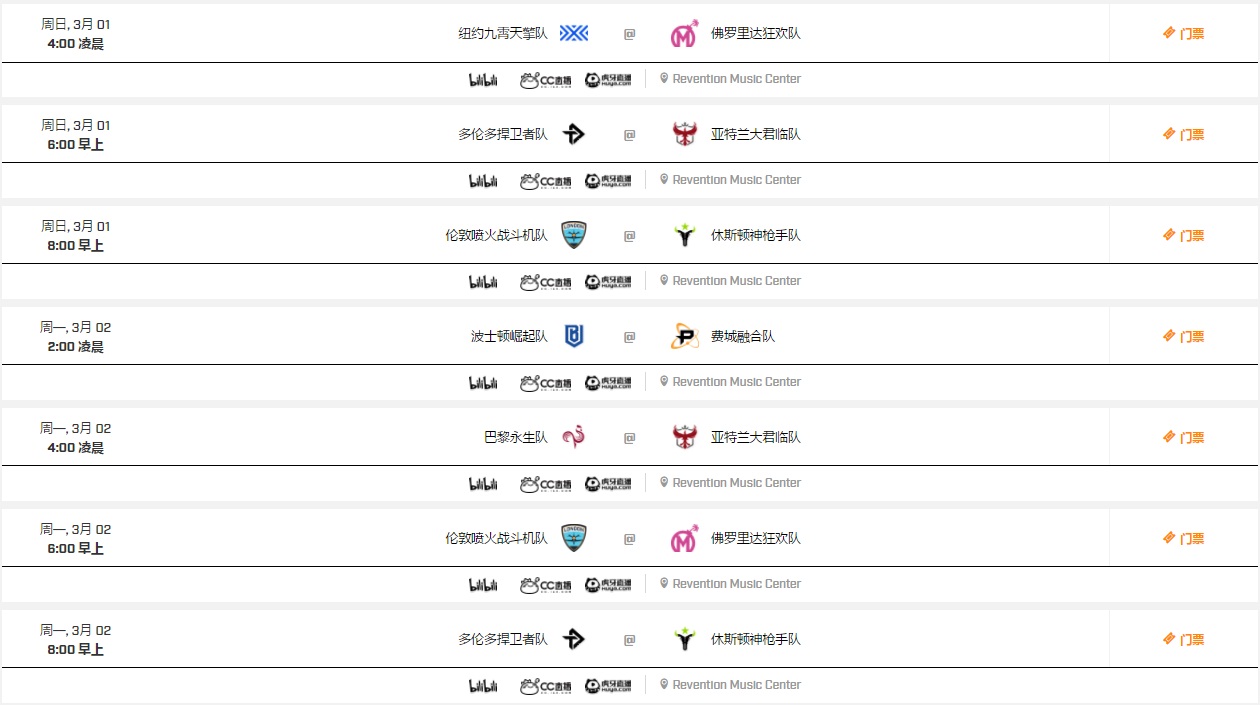
Task: Click the 纽约九霄天擎队 team logo
Action: tap(574, 33)
